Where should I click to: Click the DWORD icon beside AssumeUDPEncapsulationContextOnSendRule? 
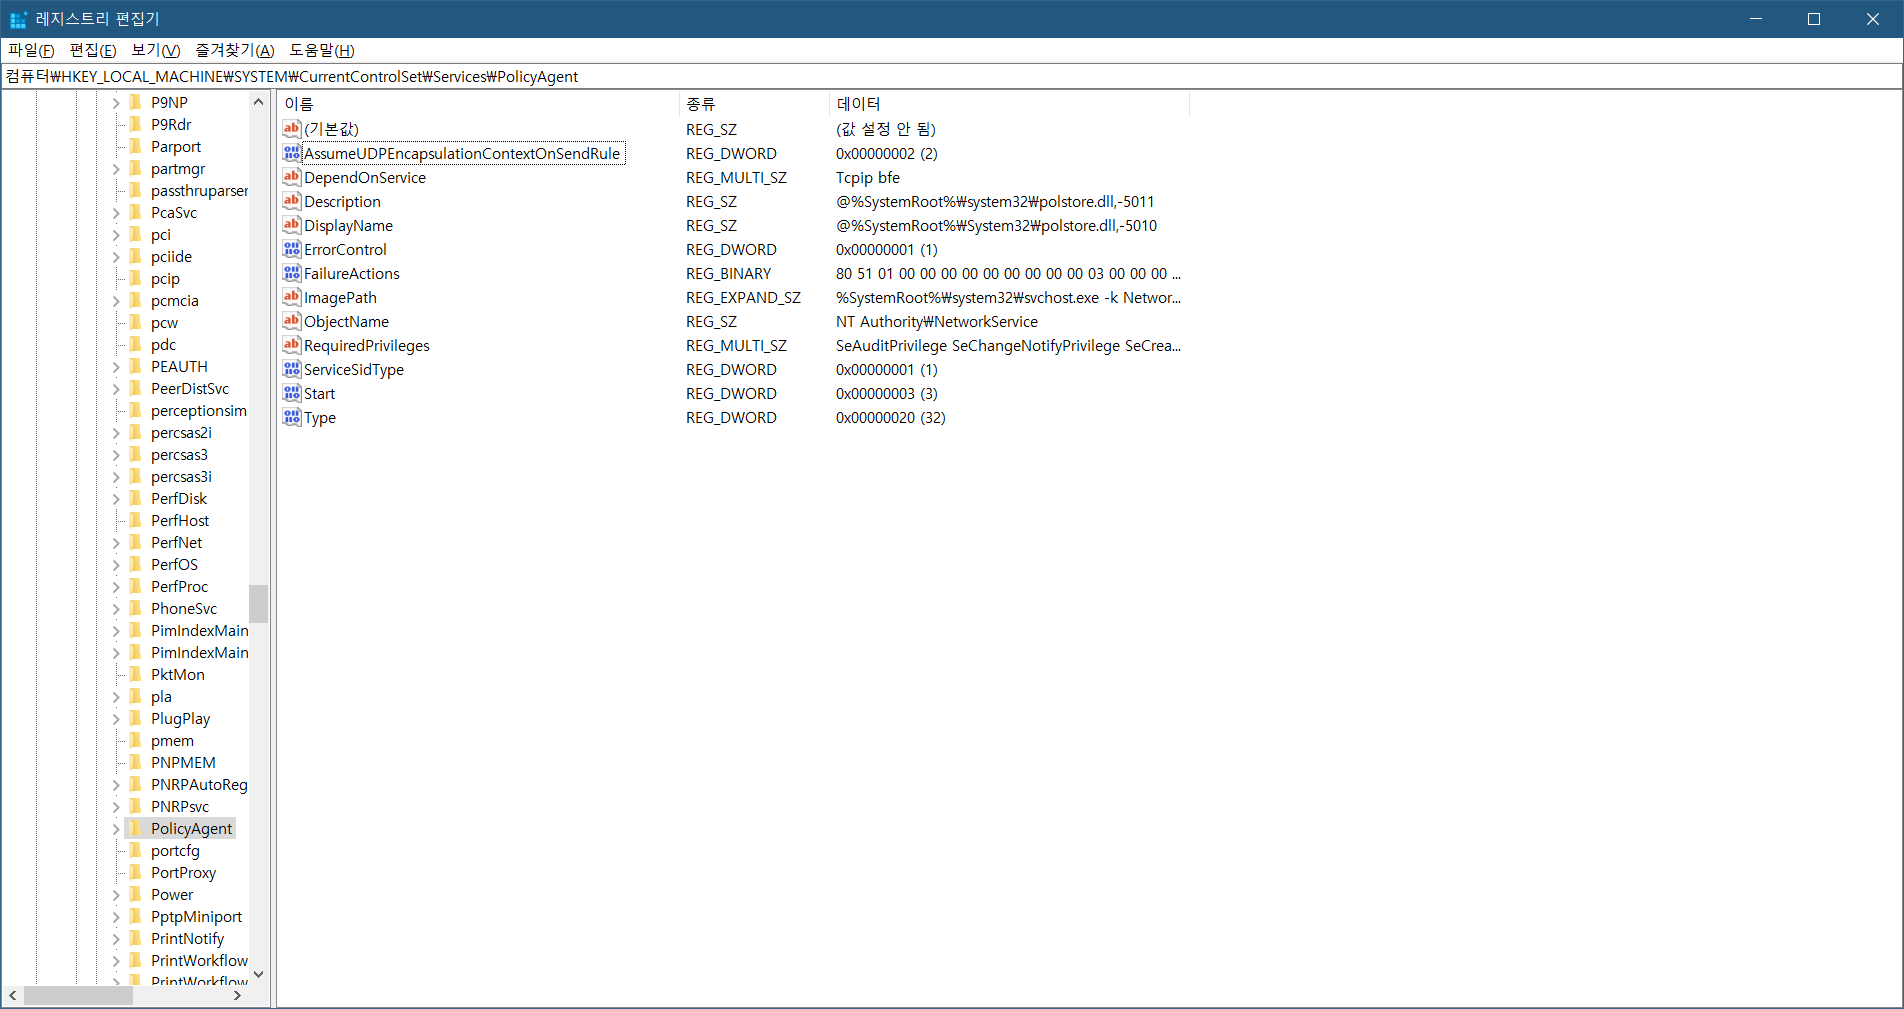(x=291, y=153)
